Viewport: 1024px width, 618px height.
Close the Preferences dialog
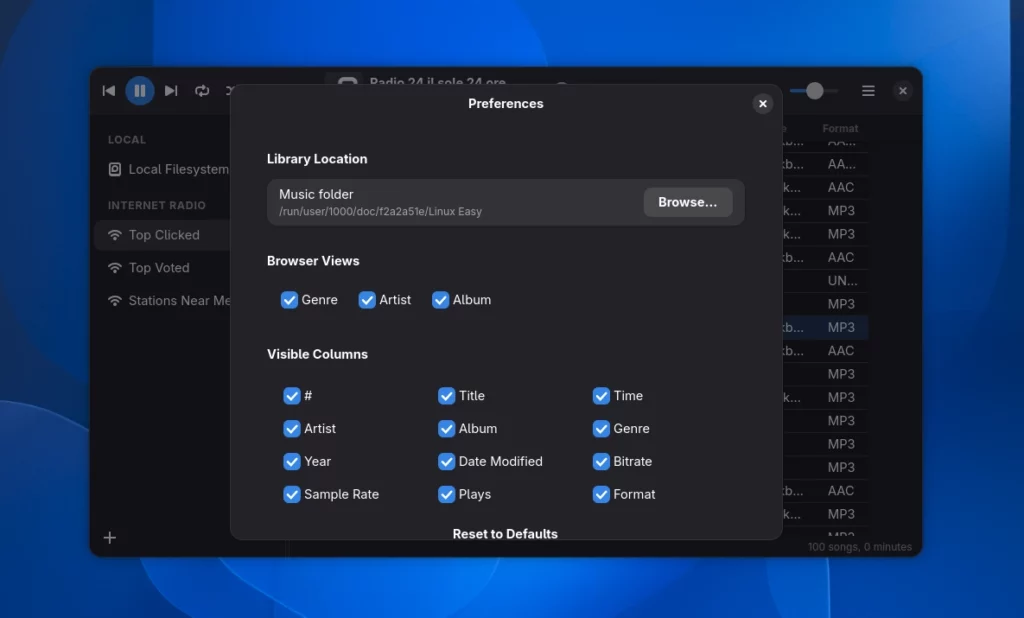pyautogui.click(x=763, y=104)
